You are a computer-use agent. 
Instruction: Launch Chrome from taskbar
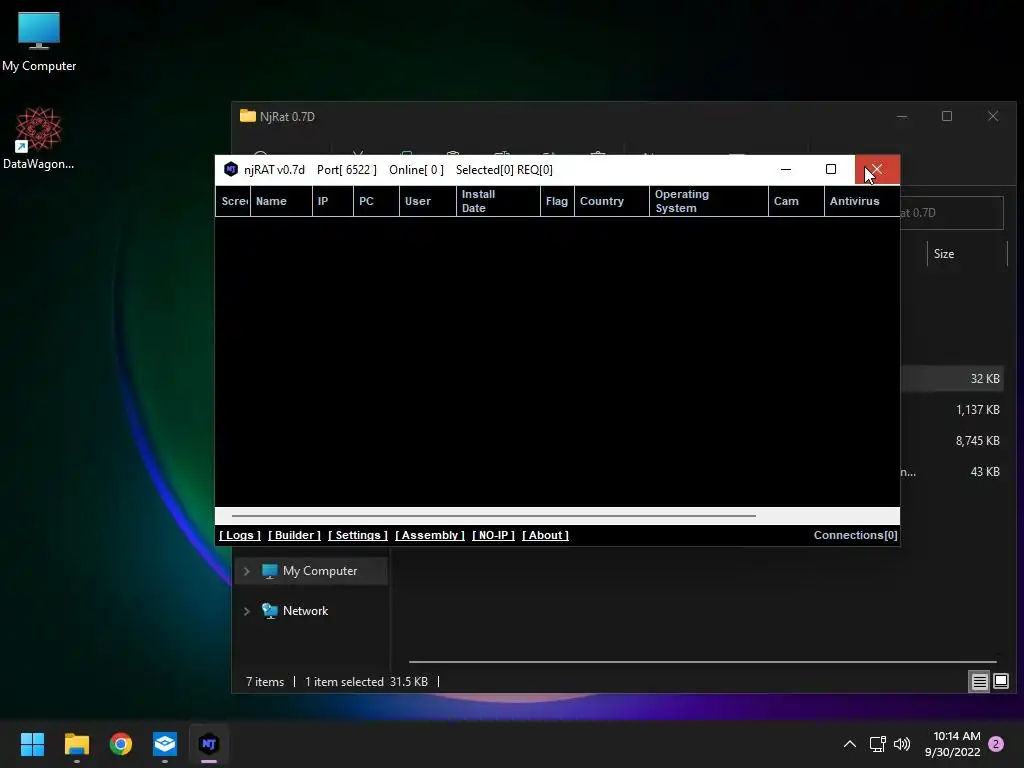pyautogui.click(x=121, y=744)
